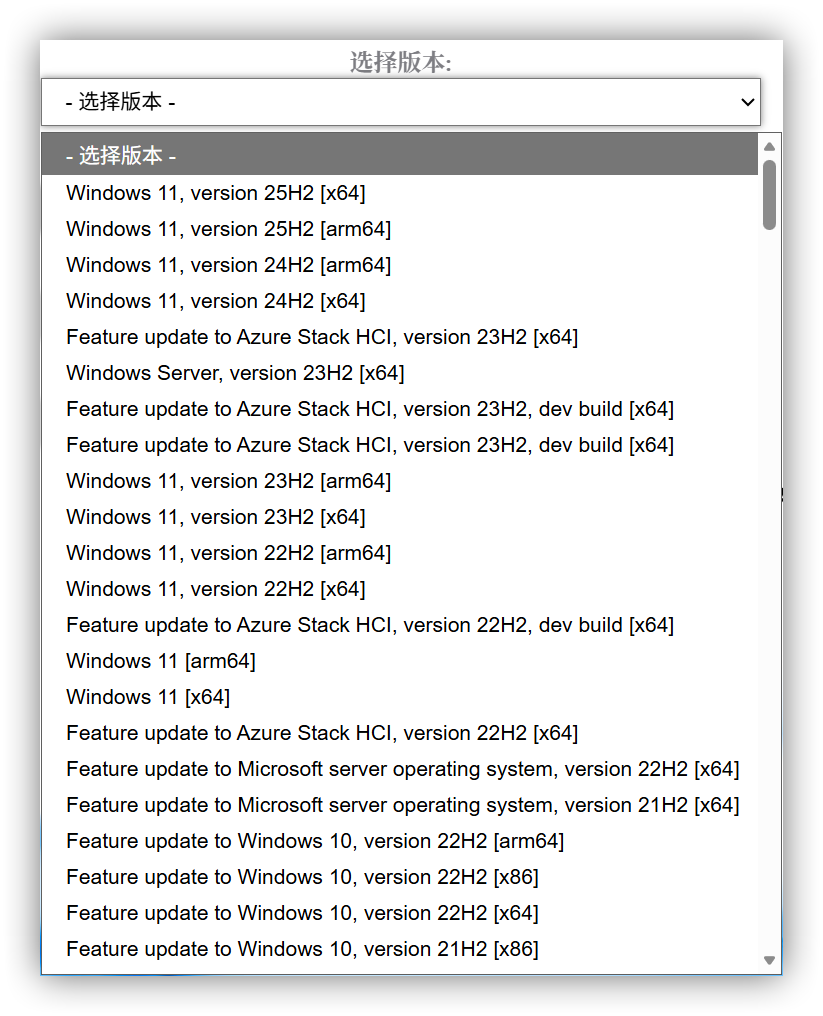The height and width of the screenshot is (1016, 823).
Task: Pick Microsoft server operating system version 21H2
Action: click(403, 805)
